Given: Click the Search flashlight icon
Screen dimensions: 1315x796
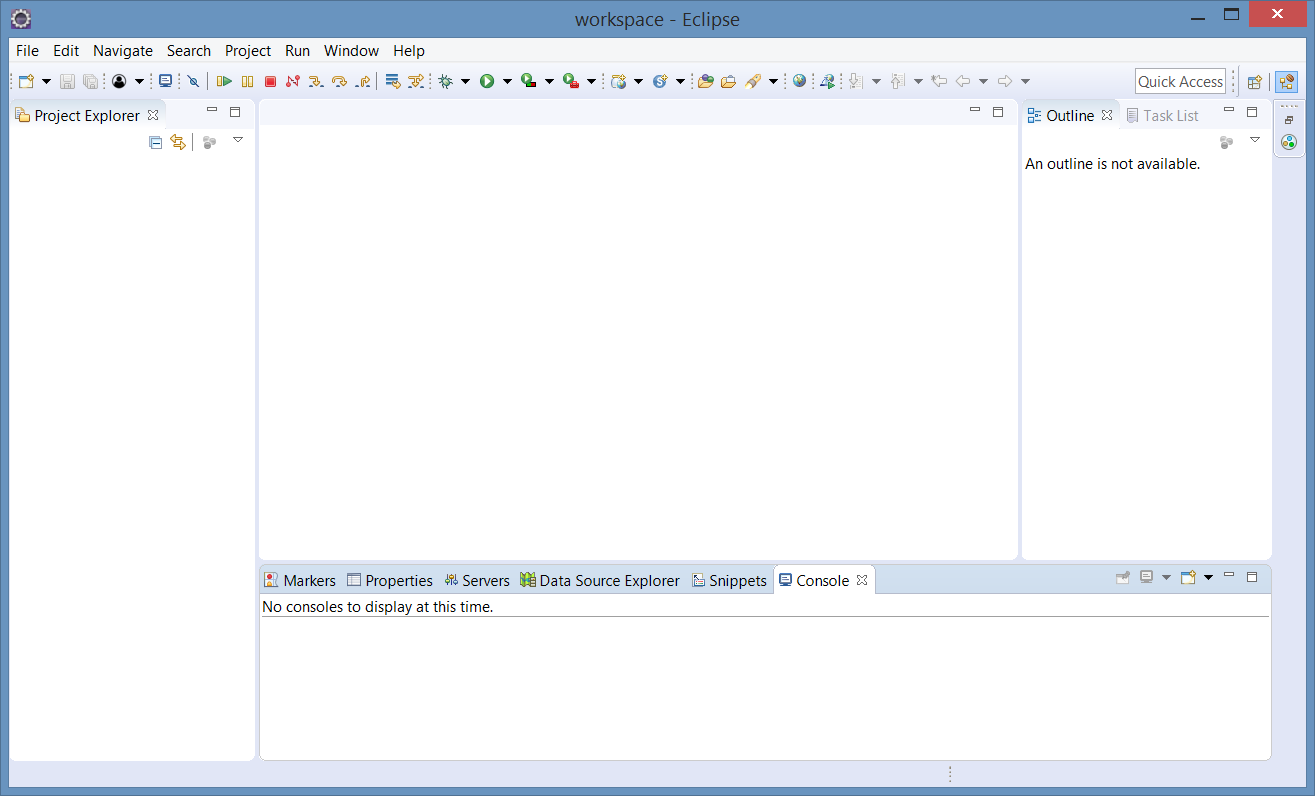Looking at the screenshot, I should 753,81.
